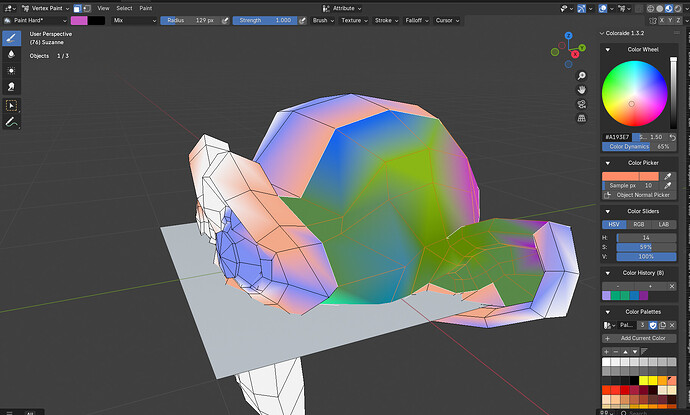Switch sliders to RGB tab
Screen dimensions: 690x415
pyautogui.click(x=639, y=224)
